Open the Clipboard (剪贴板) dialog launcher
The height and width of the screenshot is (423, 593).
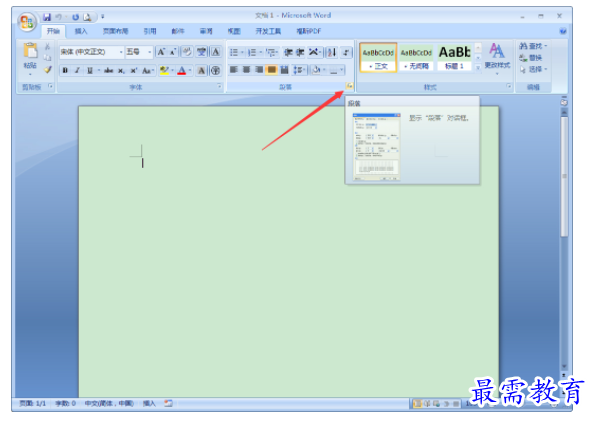coord(50,87)
